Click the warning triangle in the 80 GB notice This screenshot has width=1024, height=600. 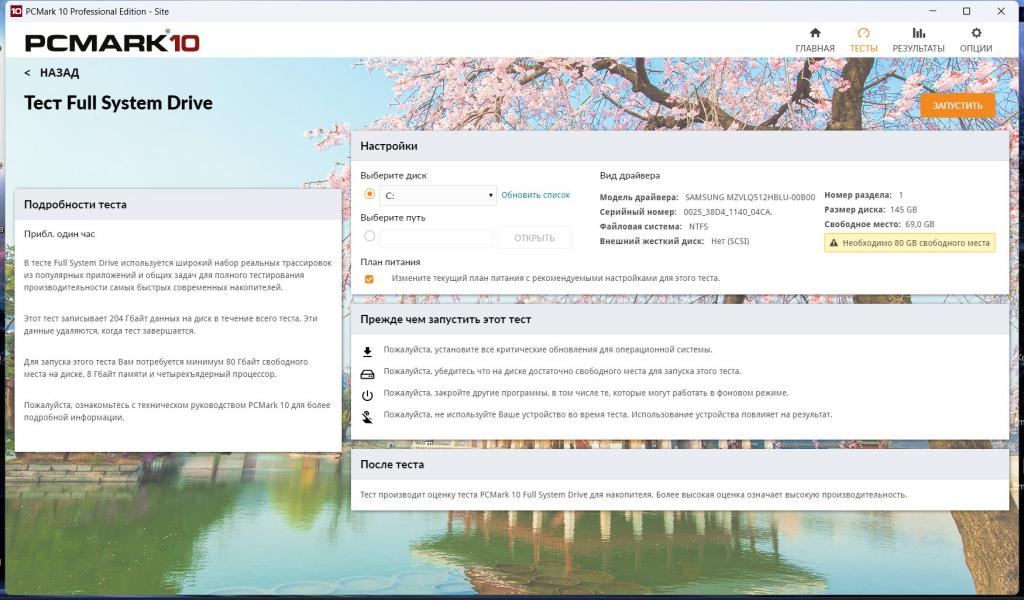coord(833,243)
